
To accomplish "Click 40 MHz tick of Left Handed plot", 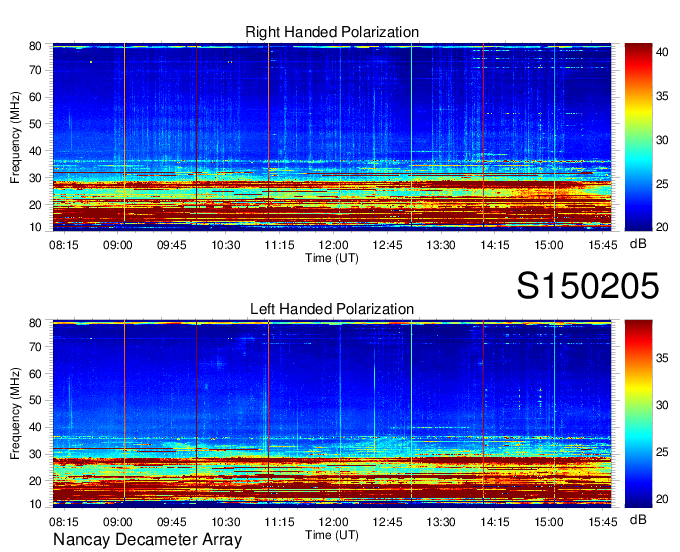I will 35,428.
